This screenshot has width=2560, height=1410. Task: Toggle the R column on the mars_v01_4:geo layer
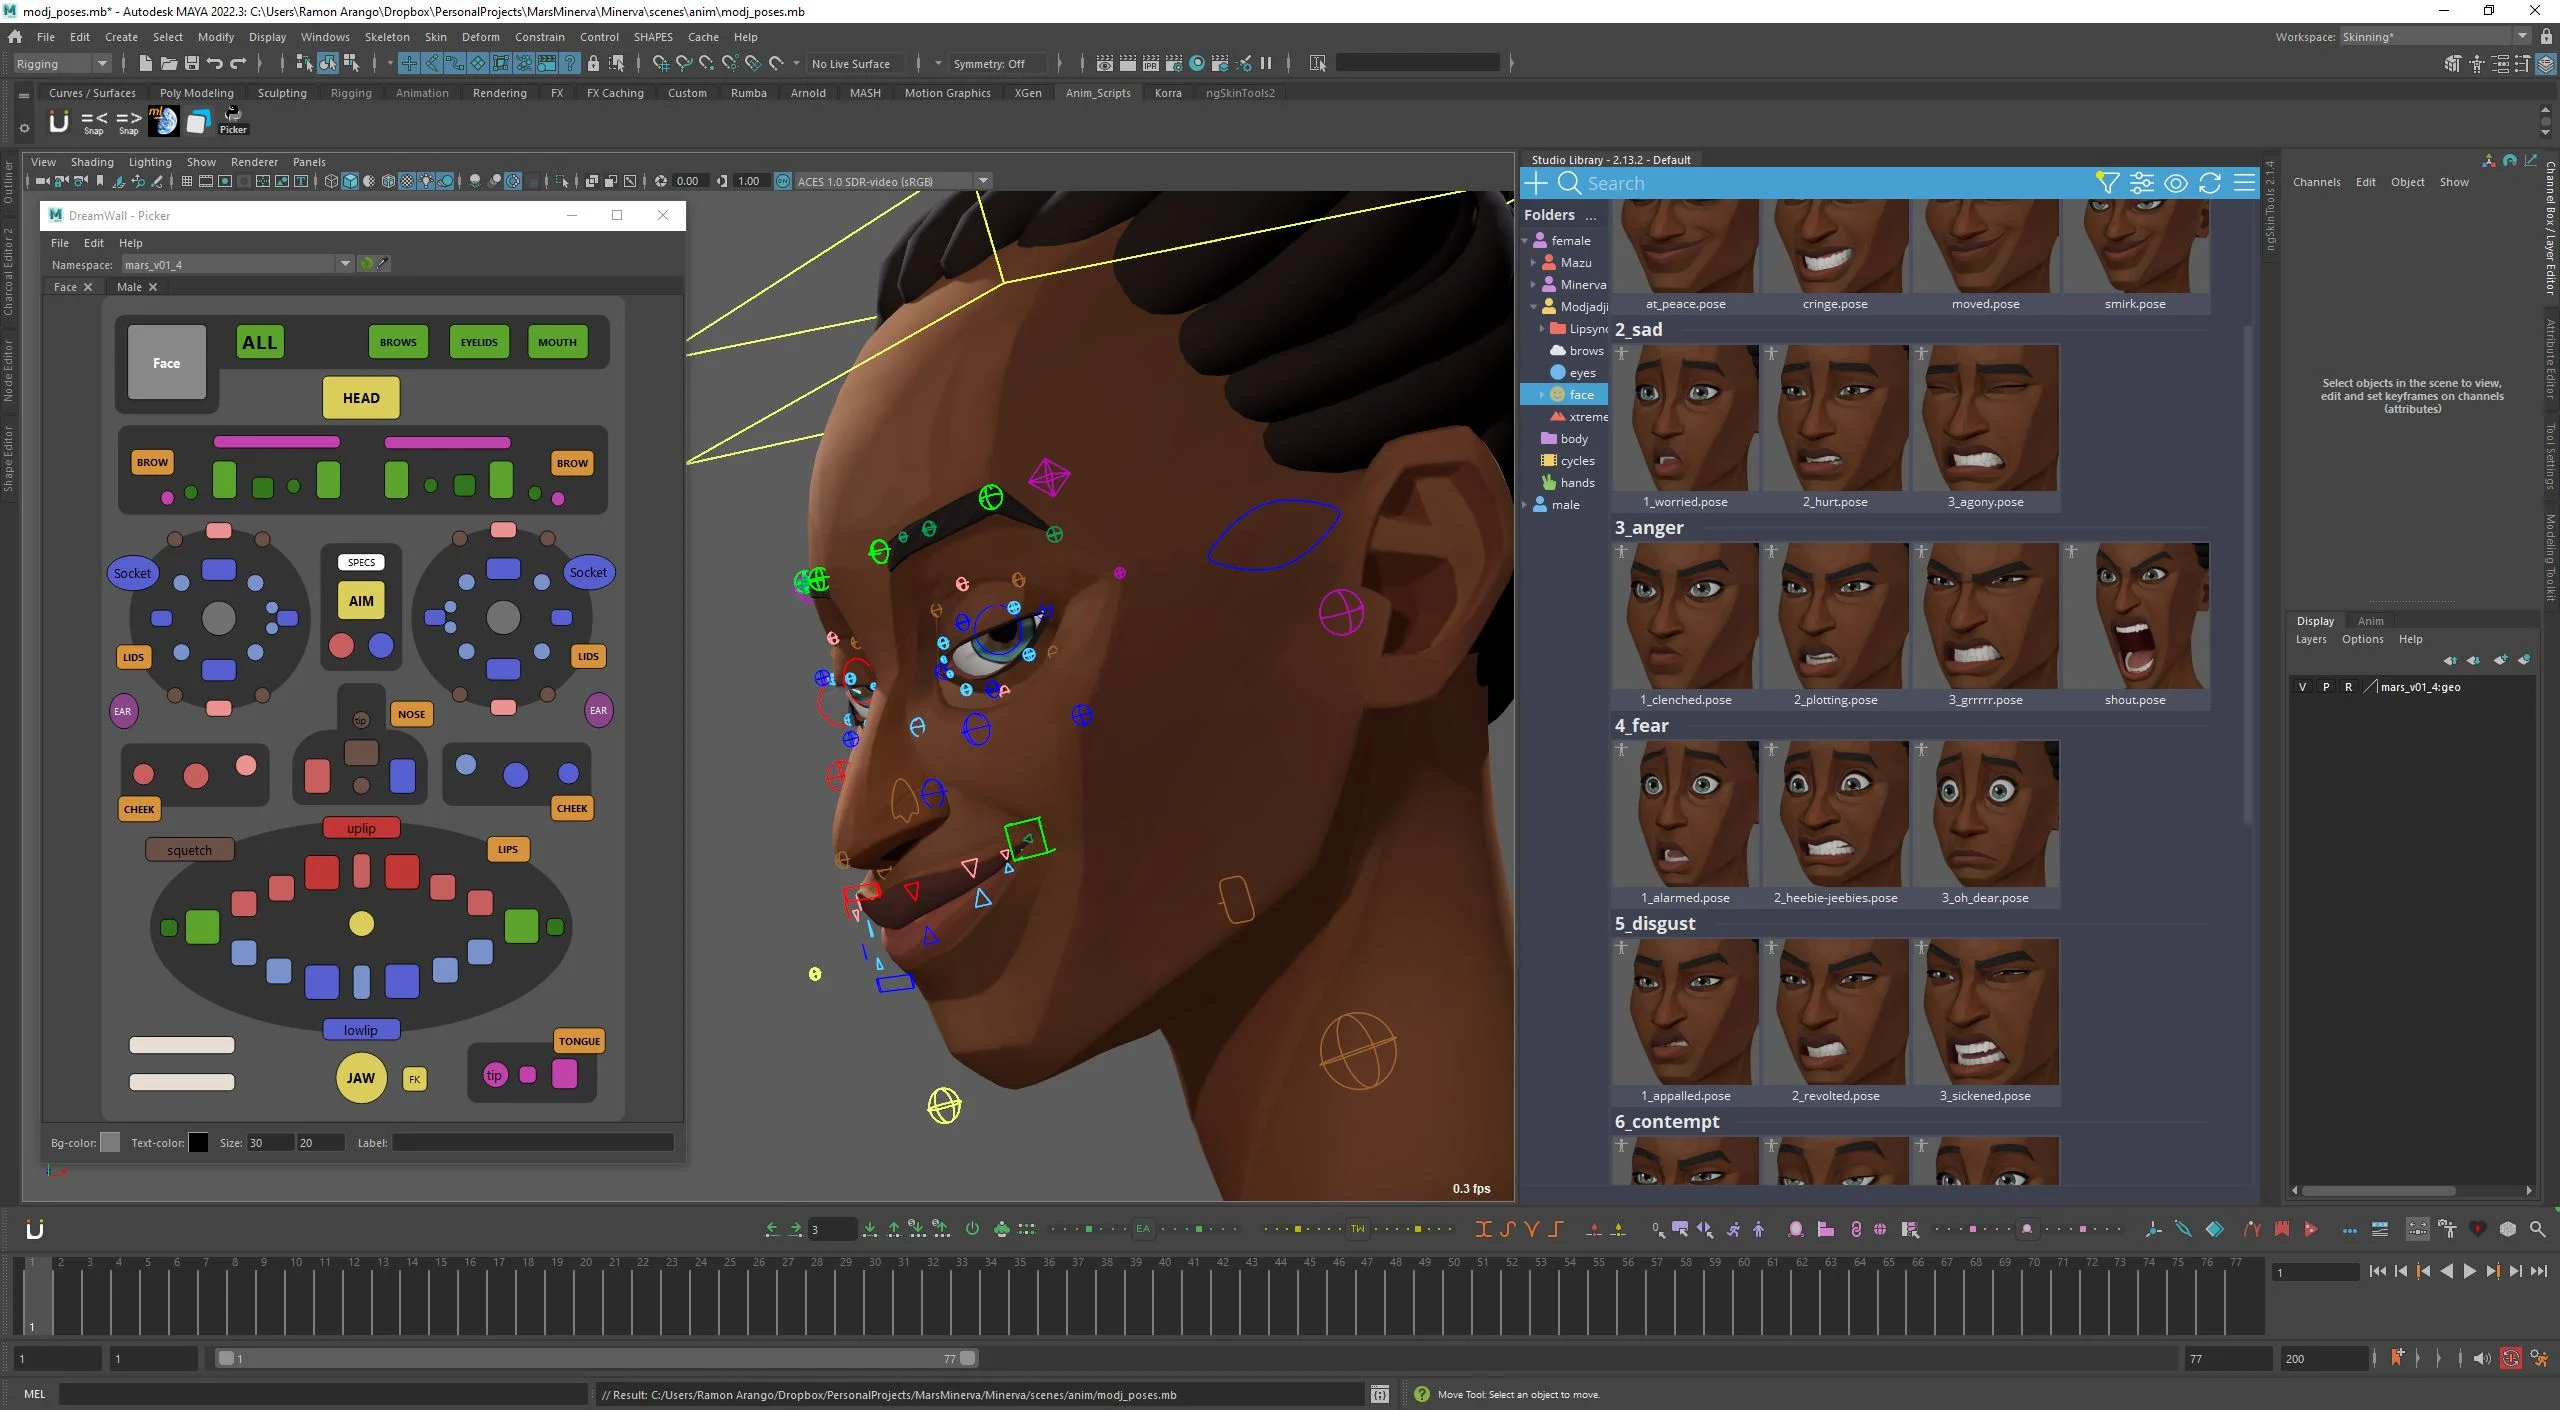2348,687
